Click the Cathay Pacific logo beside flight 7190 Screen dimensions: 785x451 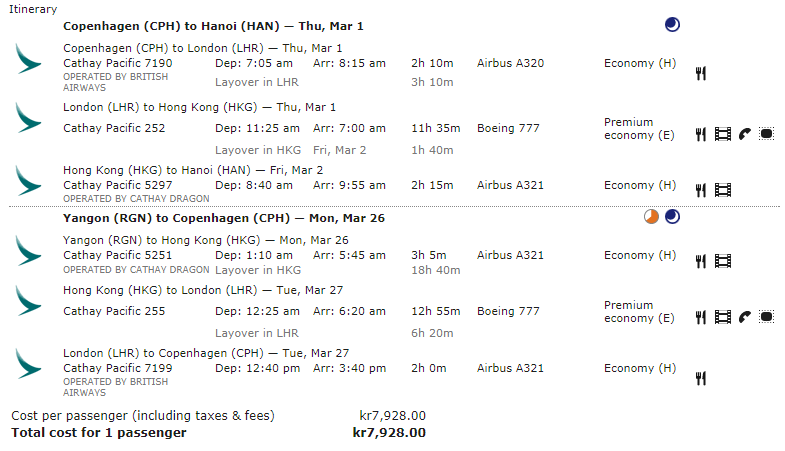tap(29, 58)
